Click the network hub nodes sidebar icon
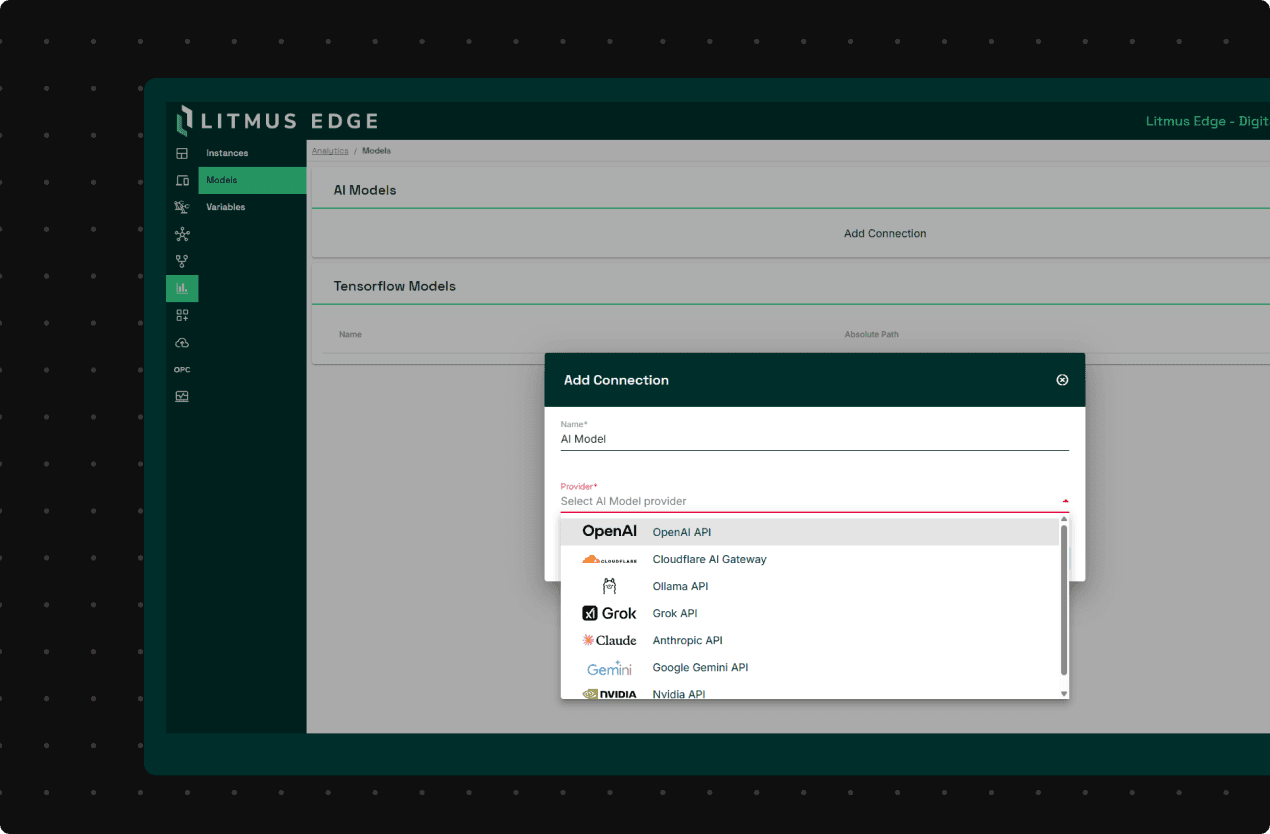 [x=182, y=235]
